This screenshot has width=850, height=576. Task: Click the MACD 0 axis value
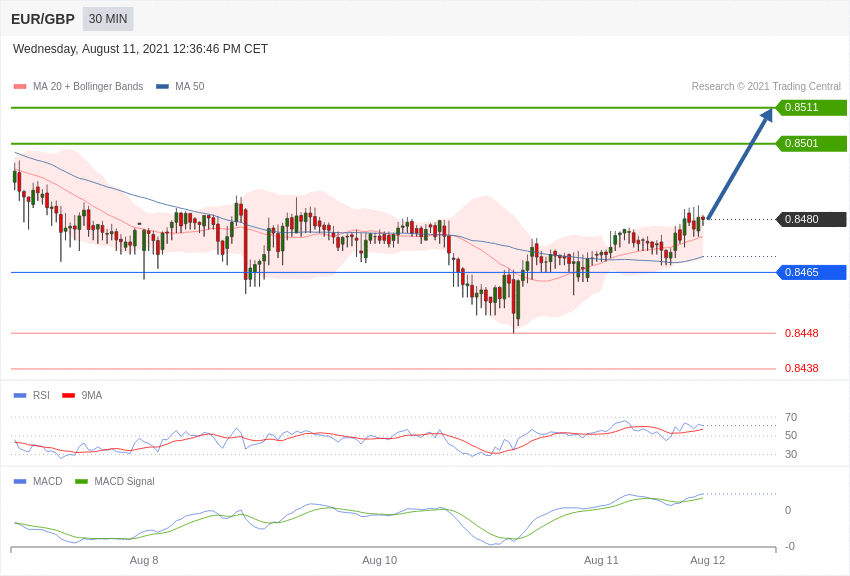[x=788, y=510]
